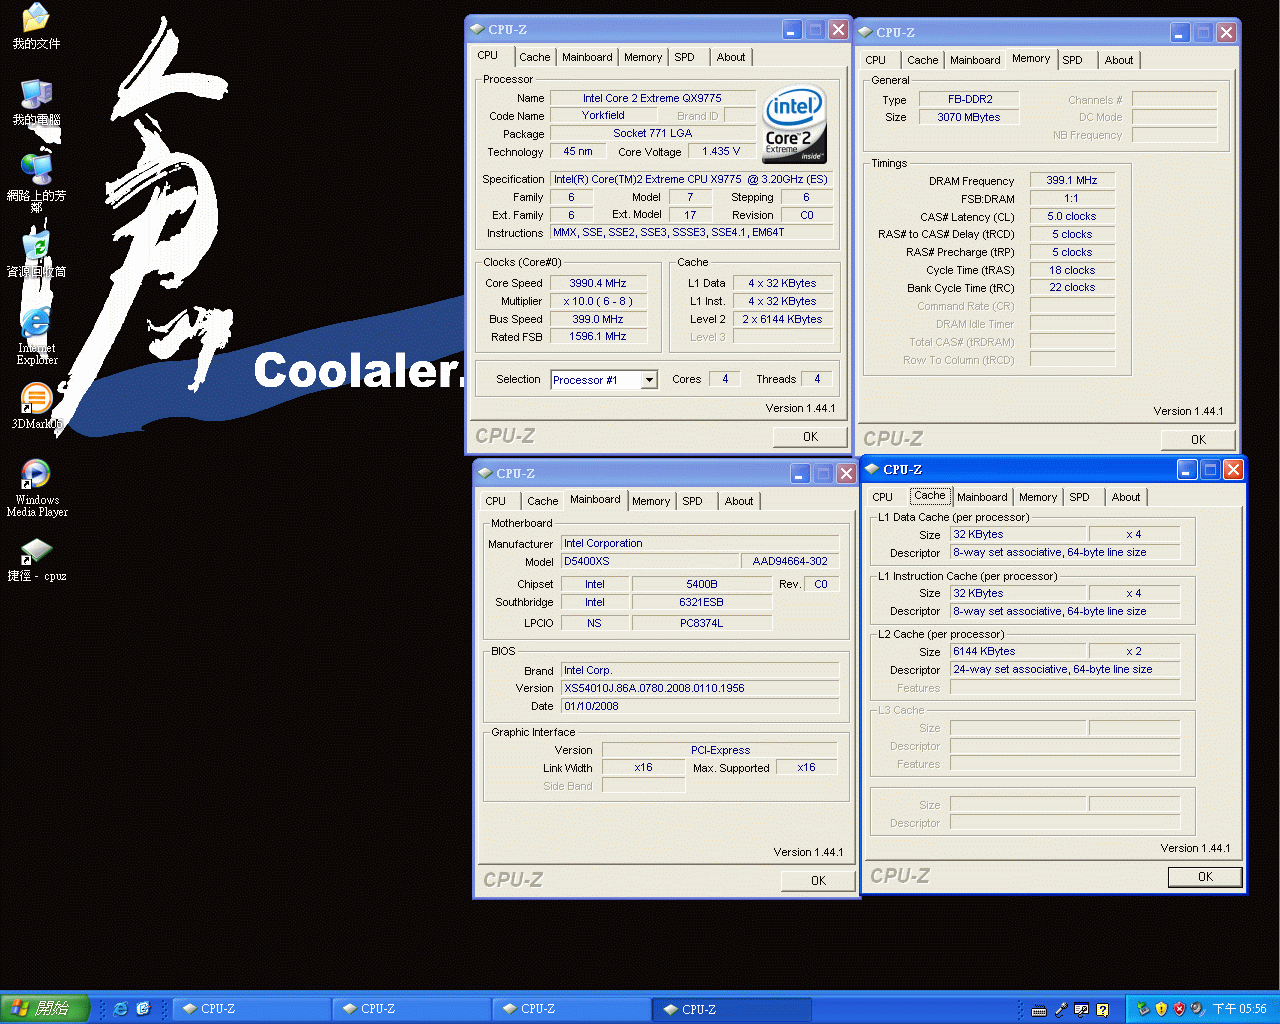Switch to the SPD tab in the window showing memory timings
The width and height of the screenshot is (1280, 1024).
[x=1072, y=60]
